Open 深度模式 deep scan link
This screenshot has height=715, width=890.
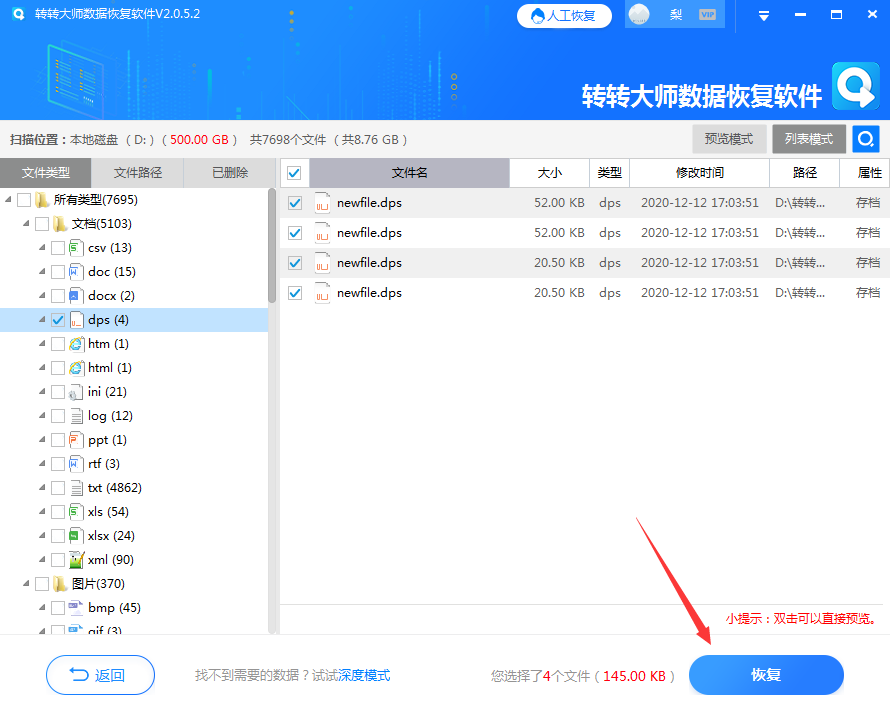363,675
